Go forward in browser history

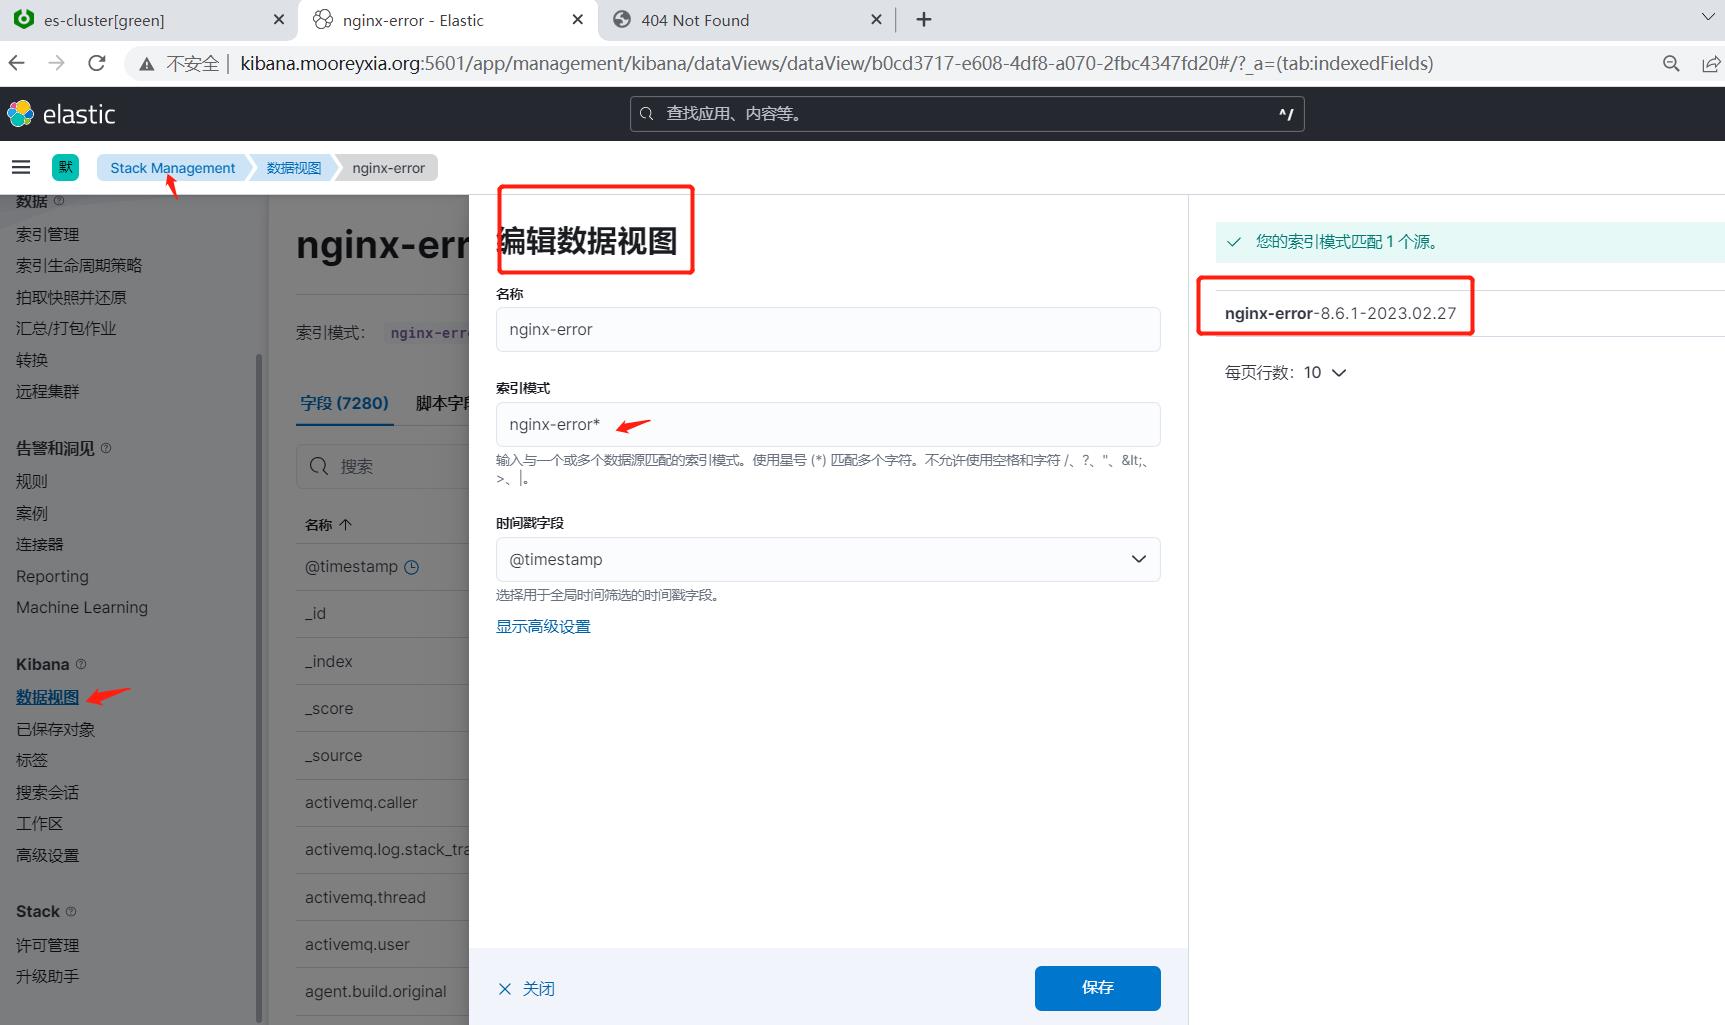click(57, 63)
